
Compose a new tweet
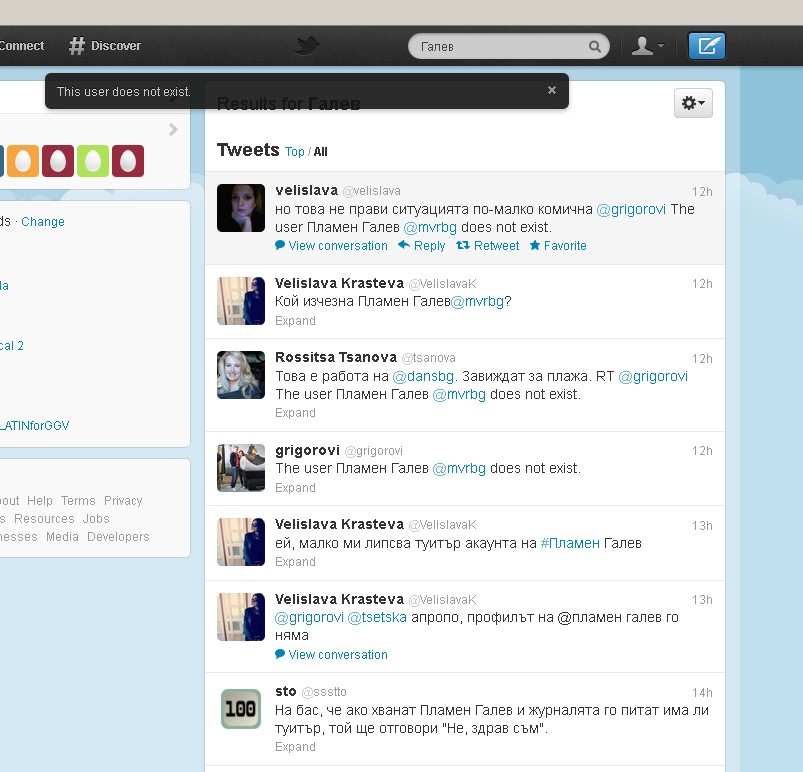706,46
